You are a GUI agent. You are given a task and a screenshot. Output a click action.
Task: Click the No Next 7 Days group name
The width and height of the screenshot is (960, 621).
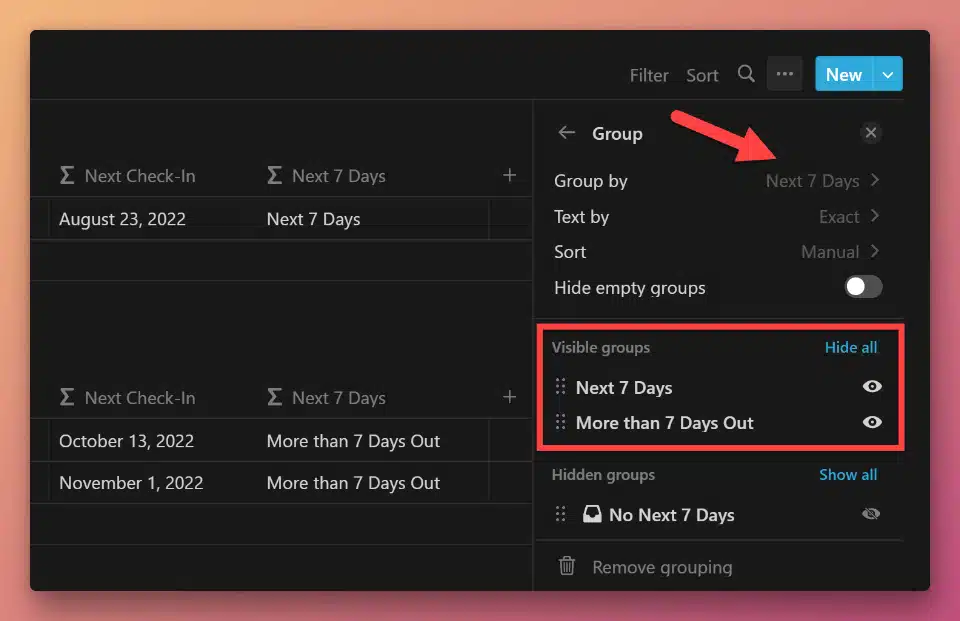[x=672, y=515]
